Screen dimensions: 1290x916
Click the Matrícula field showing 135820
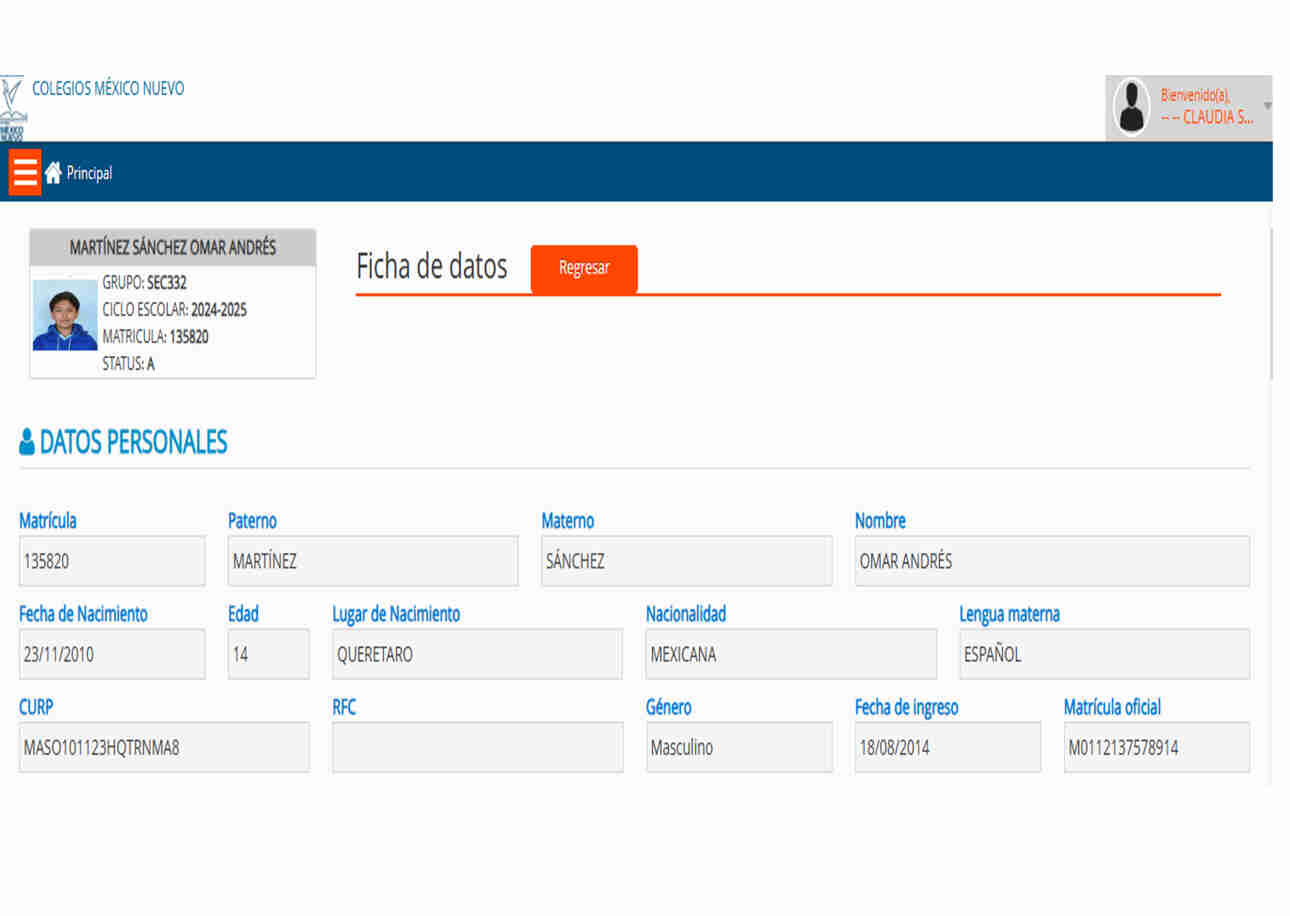point(112,561)
